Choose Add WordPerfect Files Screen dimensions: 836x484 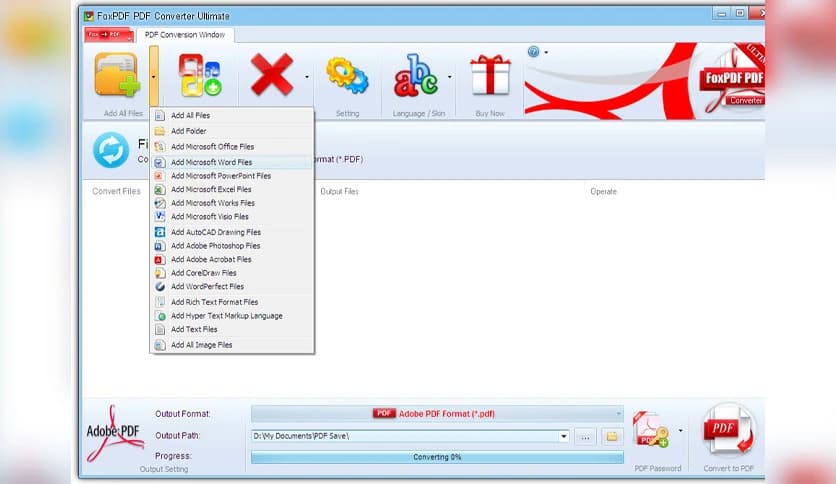[232, 287]
